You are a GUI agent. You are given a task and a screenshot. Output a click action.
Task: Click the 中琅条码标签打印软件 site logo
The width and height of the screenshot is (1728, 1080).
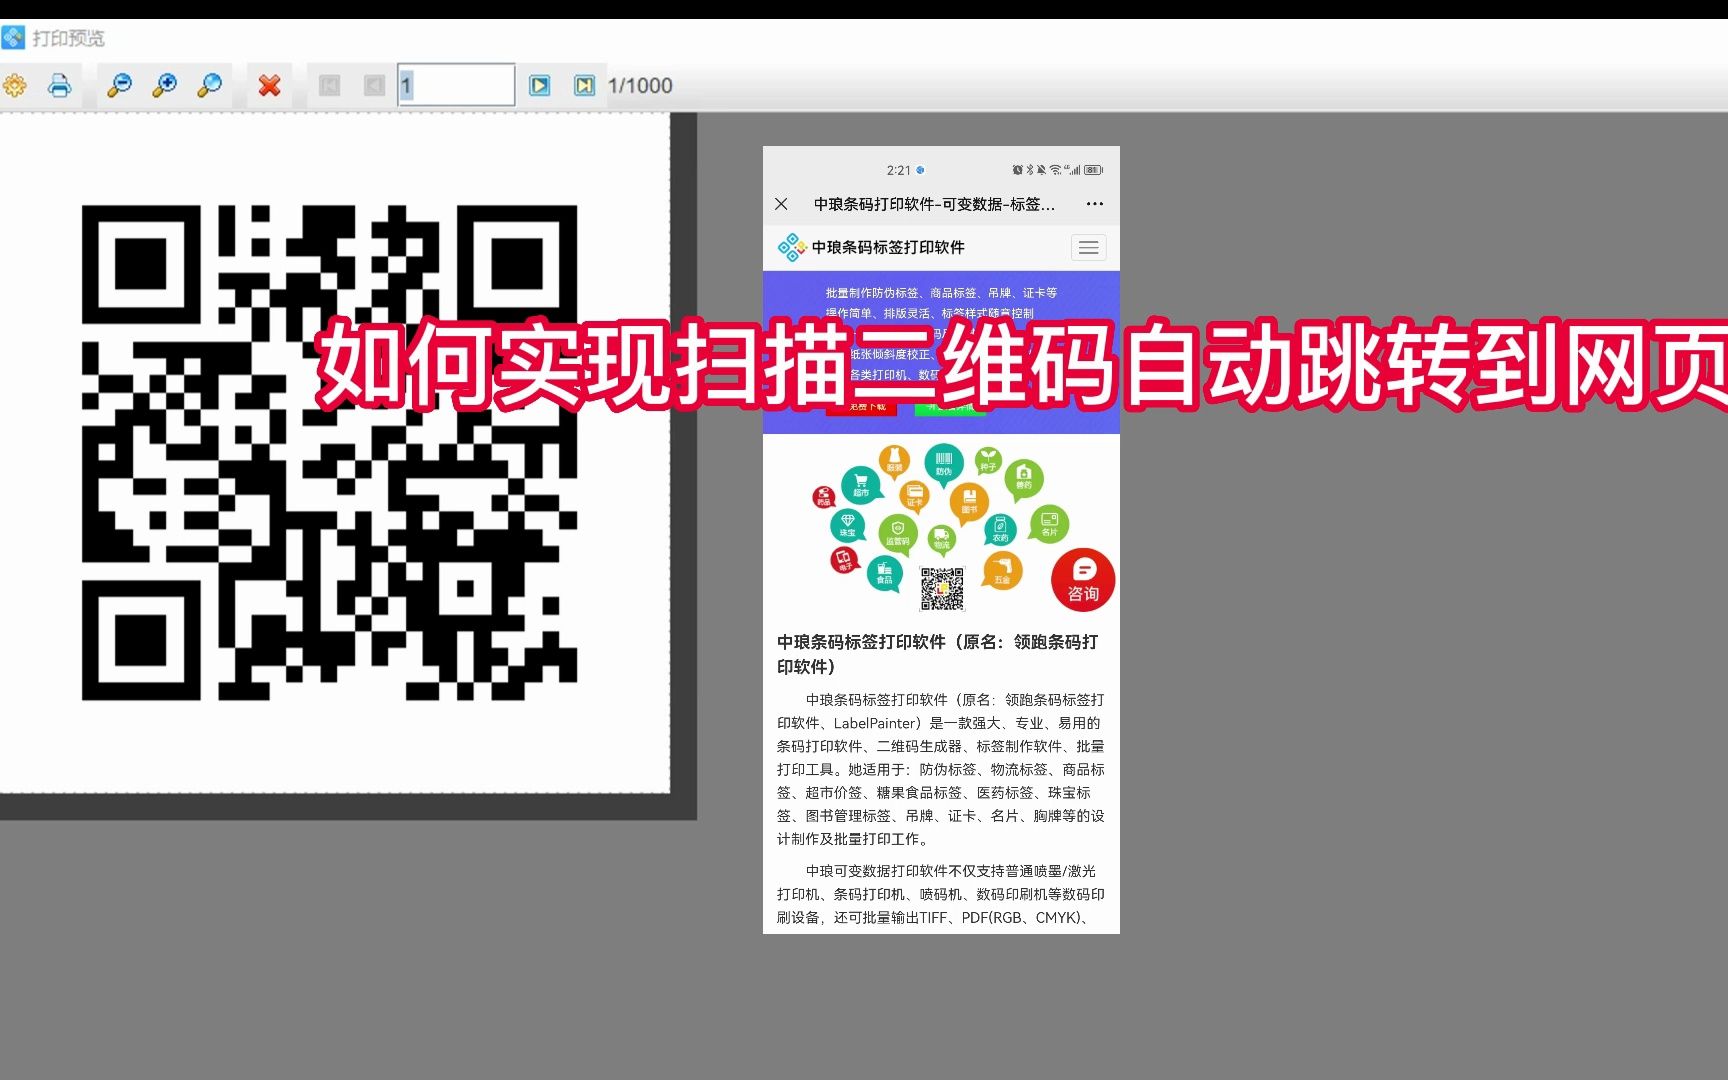(871, 247)
